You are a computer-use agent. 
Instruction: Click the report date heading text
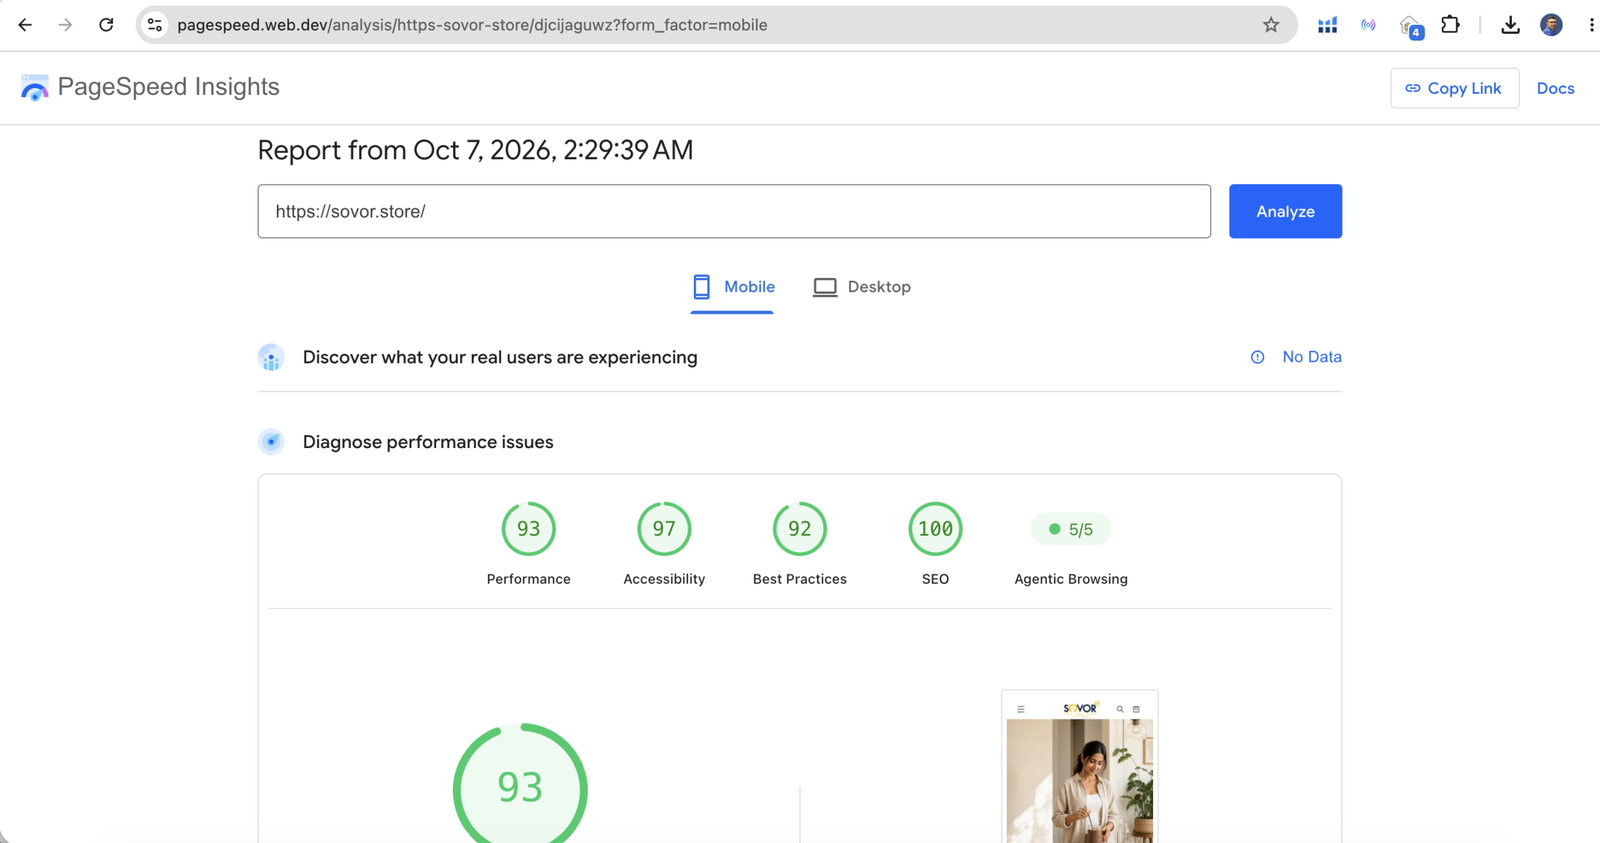(475, 150)
